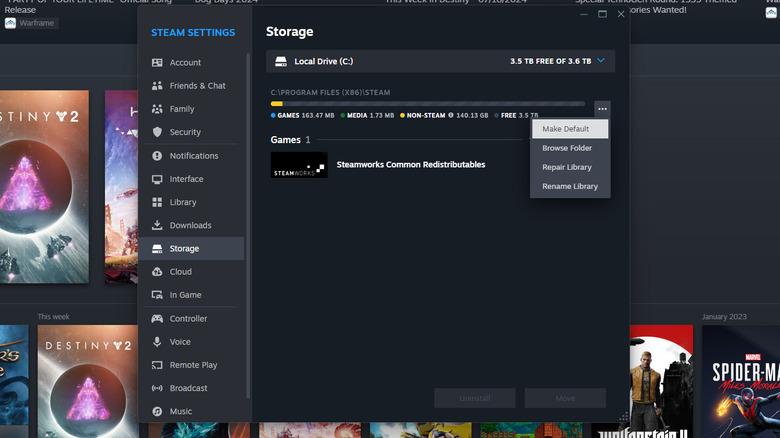Click the Music note icon
The width and height of the screenshot is (780, 438).
point(157,412)
